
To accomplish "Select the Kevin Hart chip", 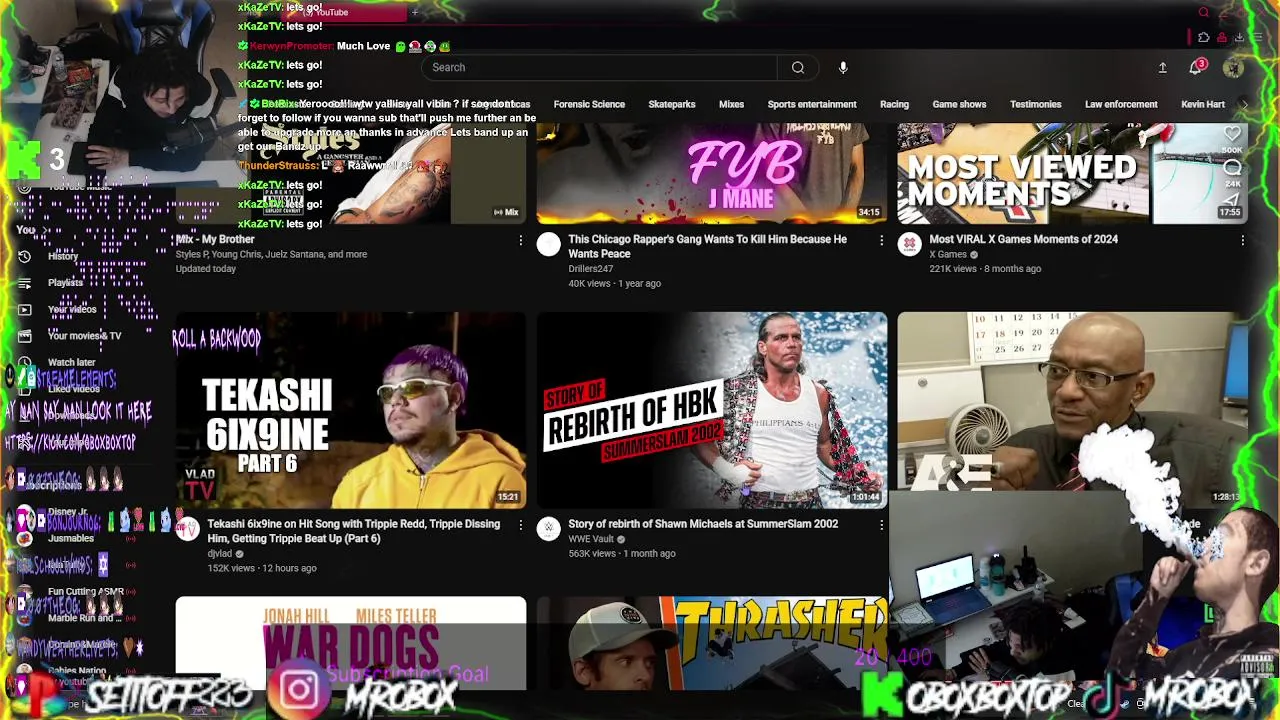I will (x=1203, y=104).
